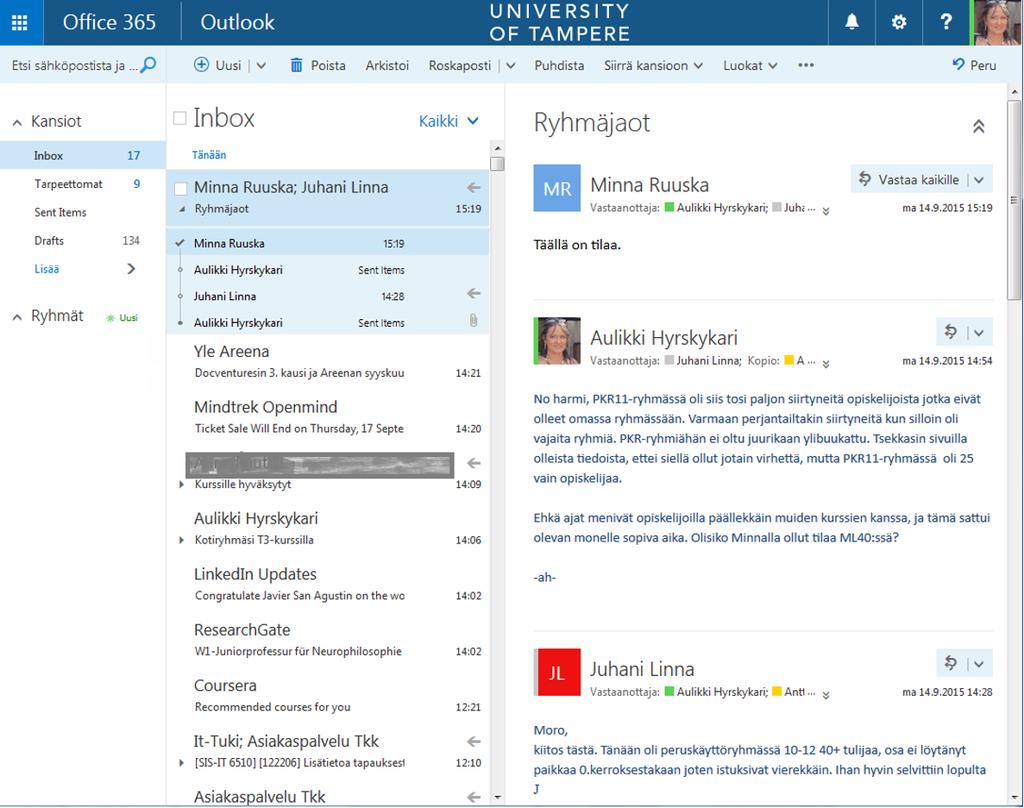Image resolution: width=1024 pixels, height=808 pixels.
Task: Click Puhdista in the toolbar
Action: pos(559,65)
